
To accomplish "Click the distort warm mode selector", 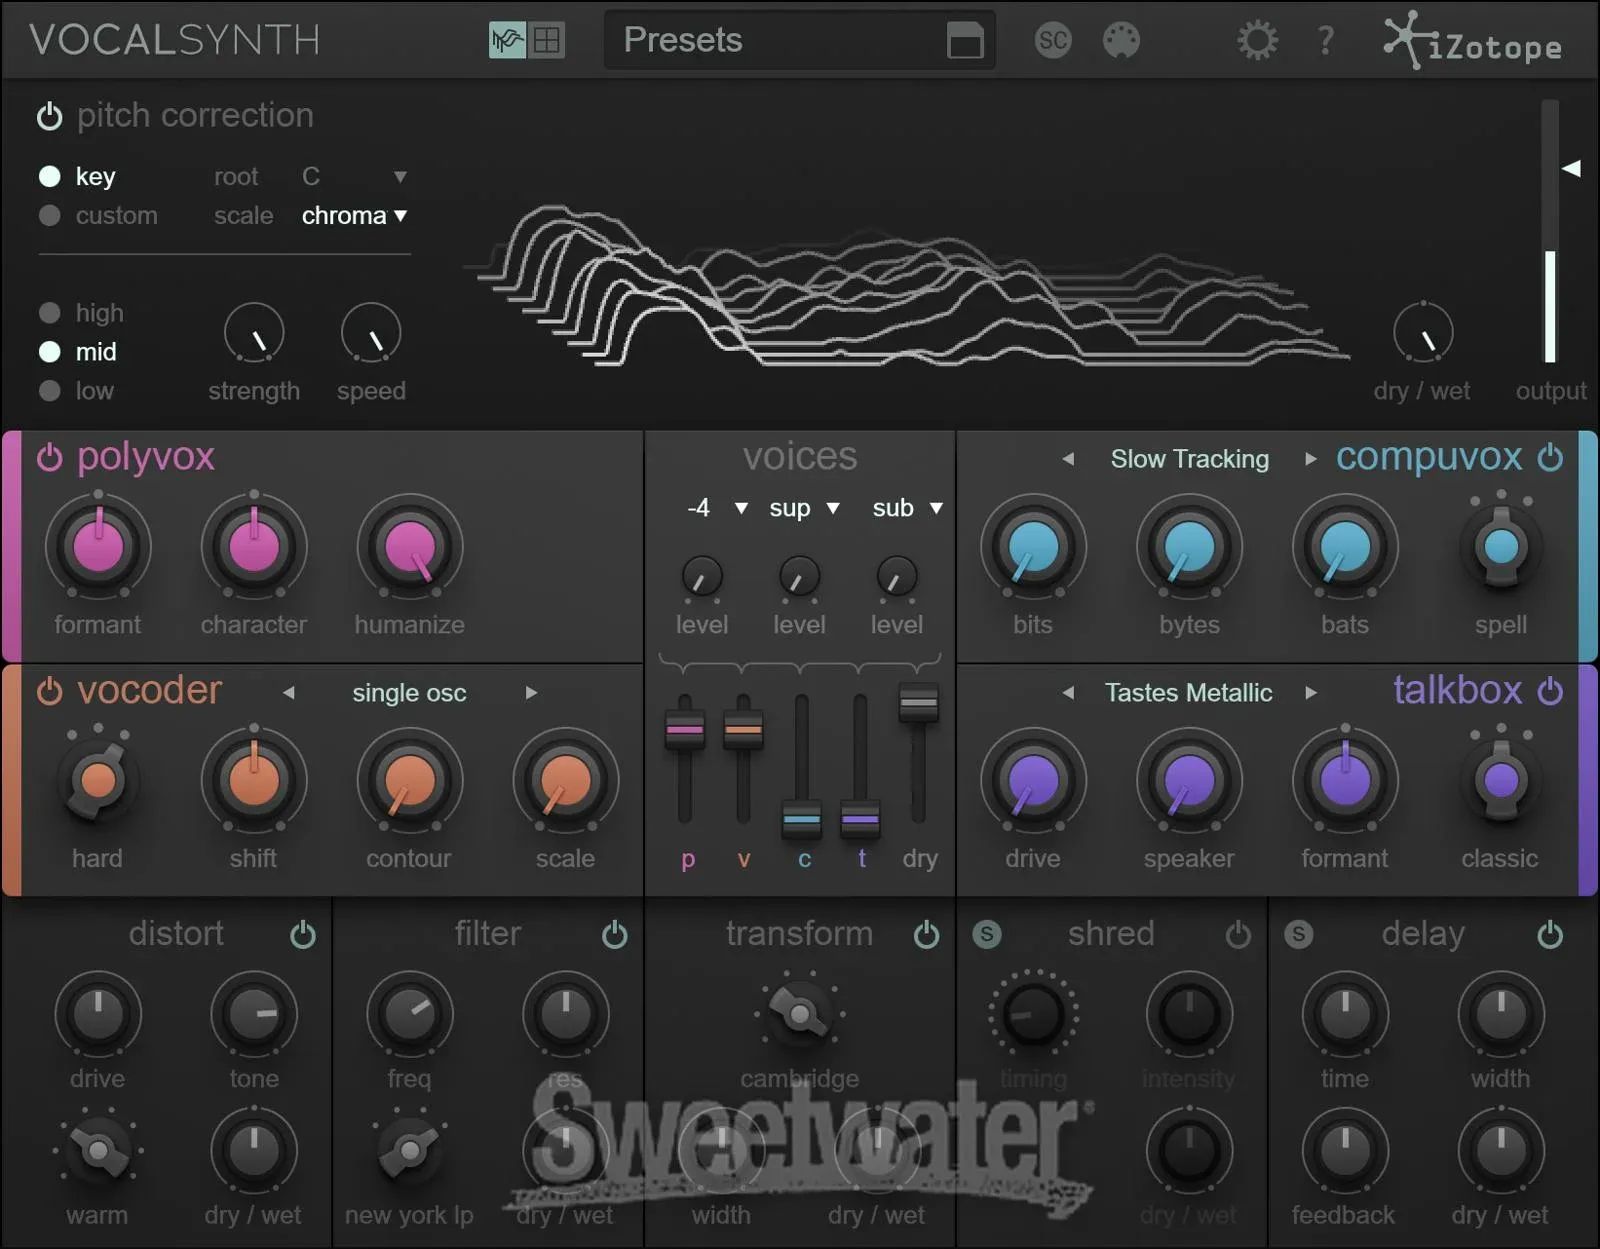I will click(98, 1151).
